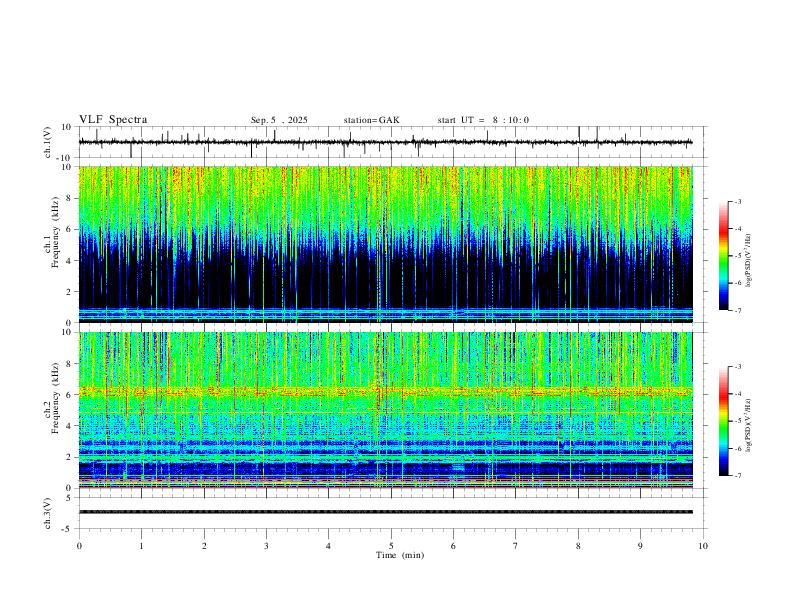Select the date text "Sep. 5 , 2025"
Image resolution: width=792 pixels, height=612 pixels.
coord(279,120)
